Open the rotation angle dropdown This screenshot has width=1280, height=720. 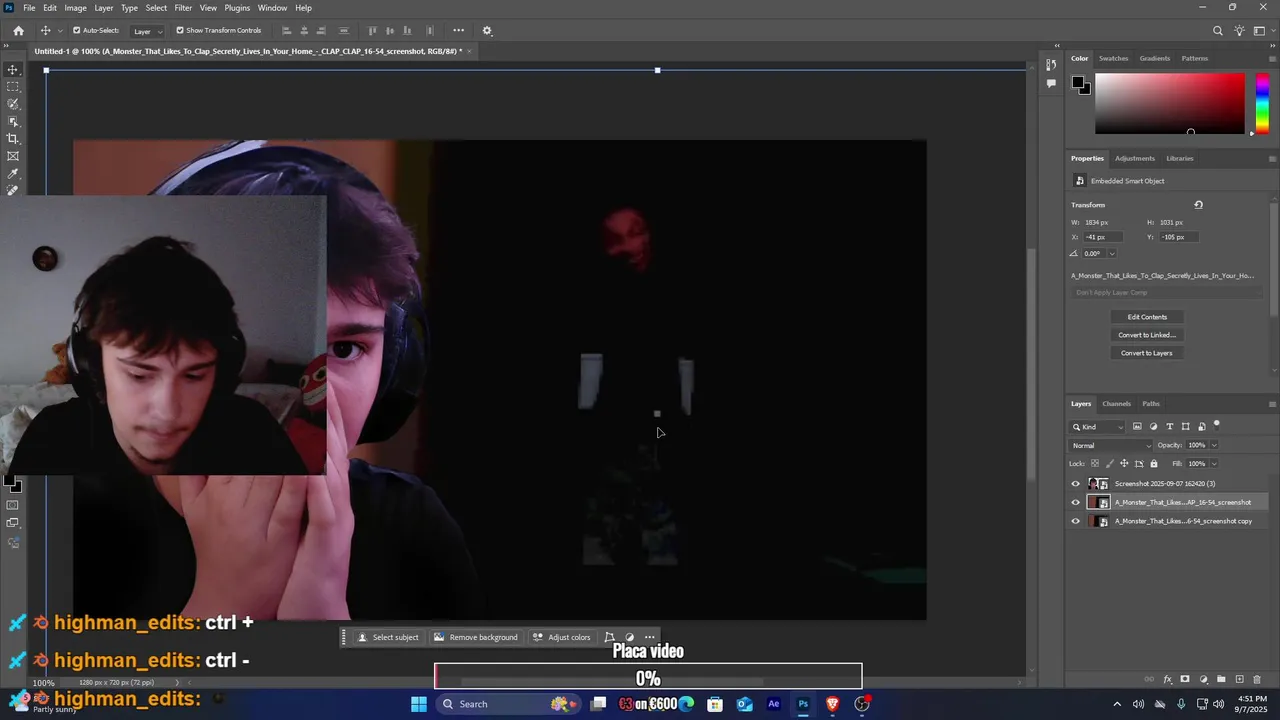(x=1111, y=254)
